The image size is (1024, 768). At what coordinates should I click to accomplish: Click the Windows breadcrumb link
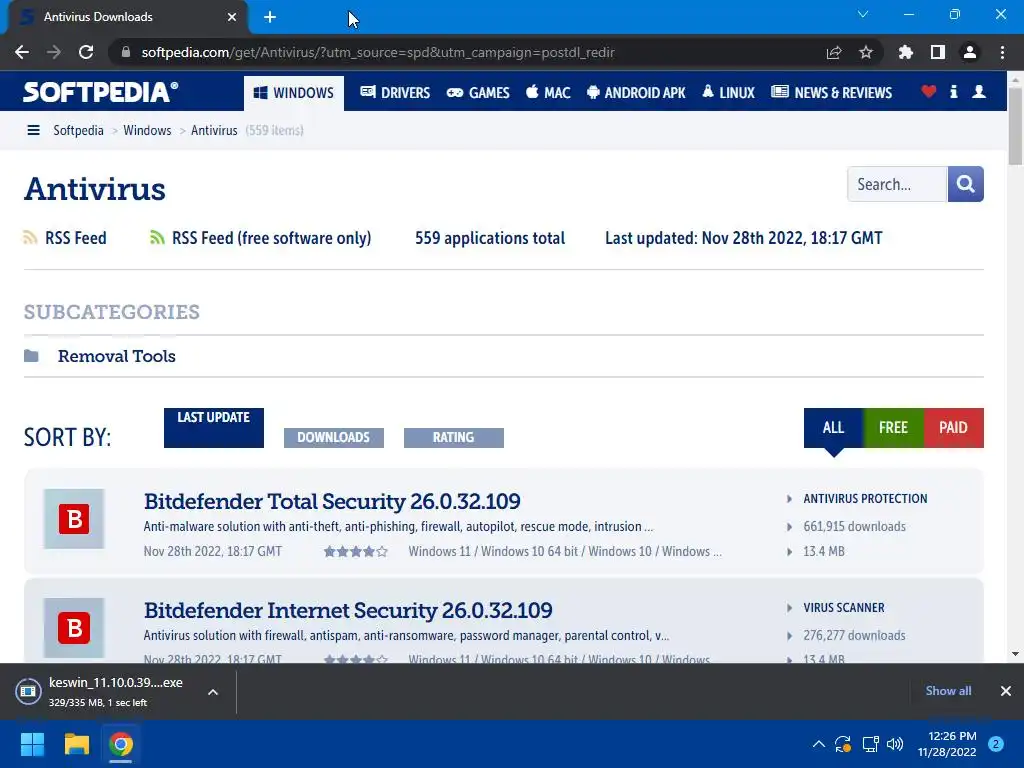pyautogui.click(x=147, y=131)
